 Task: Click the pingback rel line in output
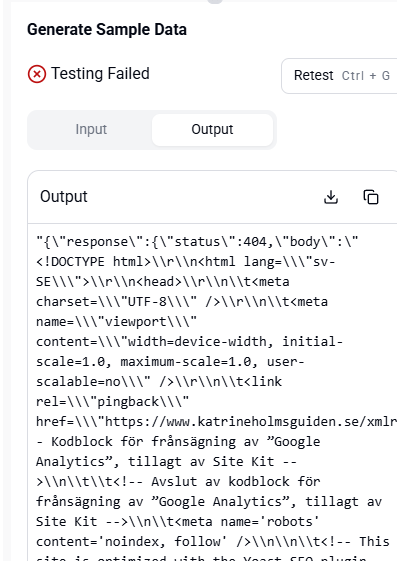(x=112, y=402)
